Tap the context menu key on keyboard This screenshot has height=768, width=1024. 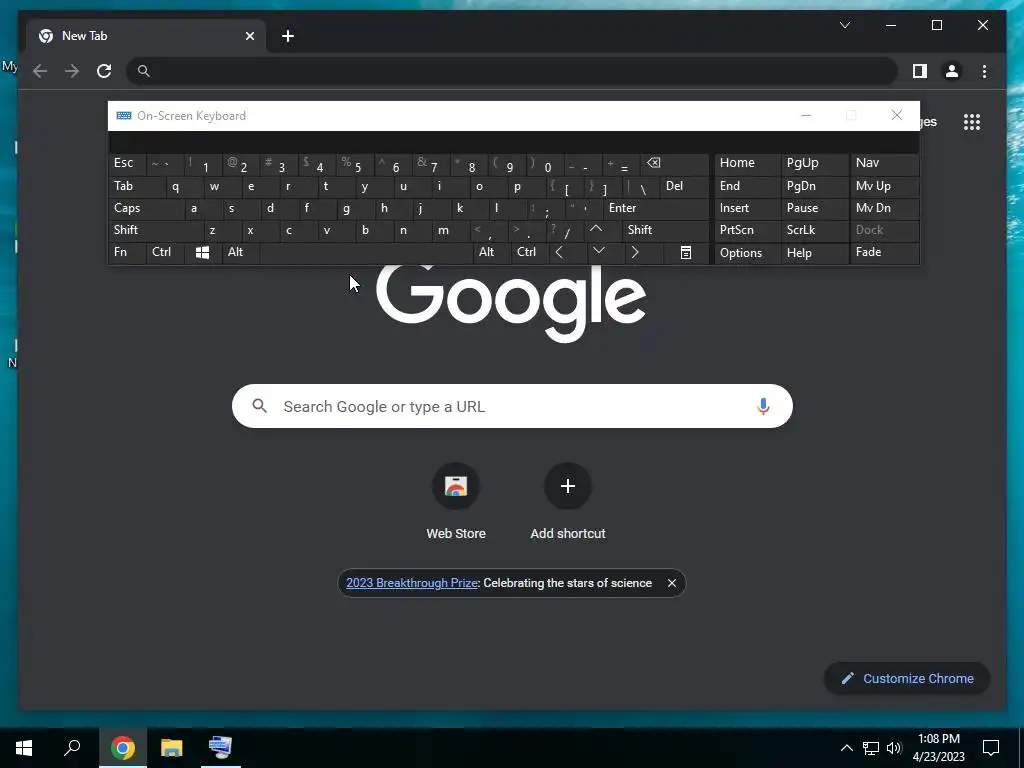pyautogui.click(x=686, y=253)
